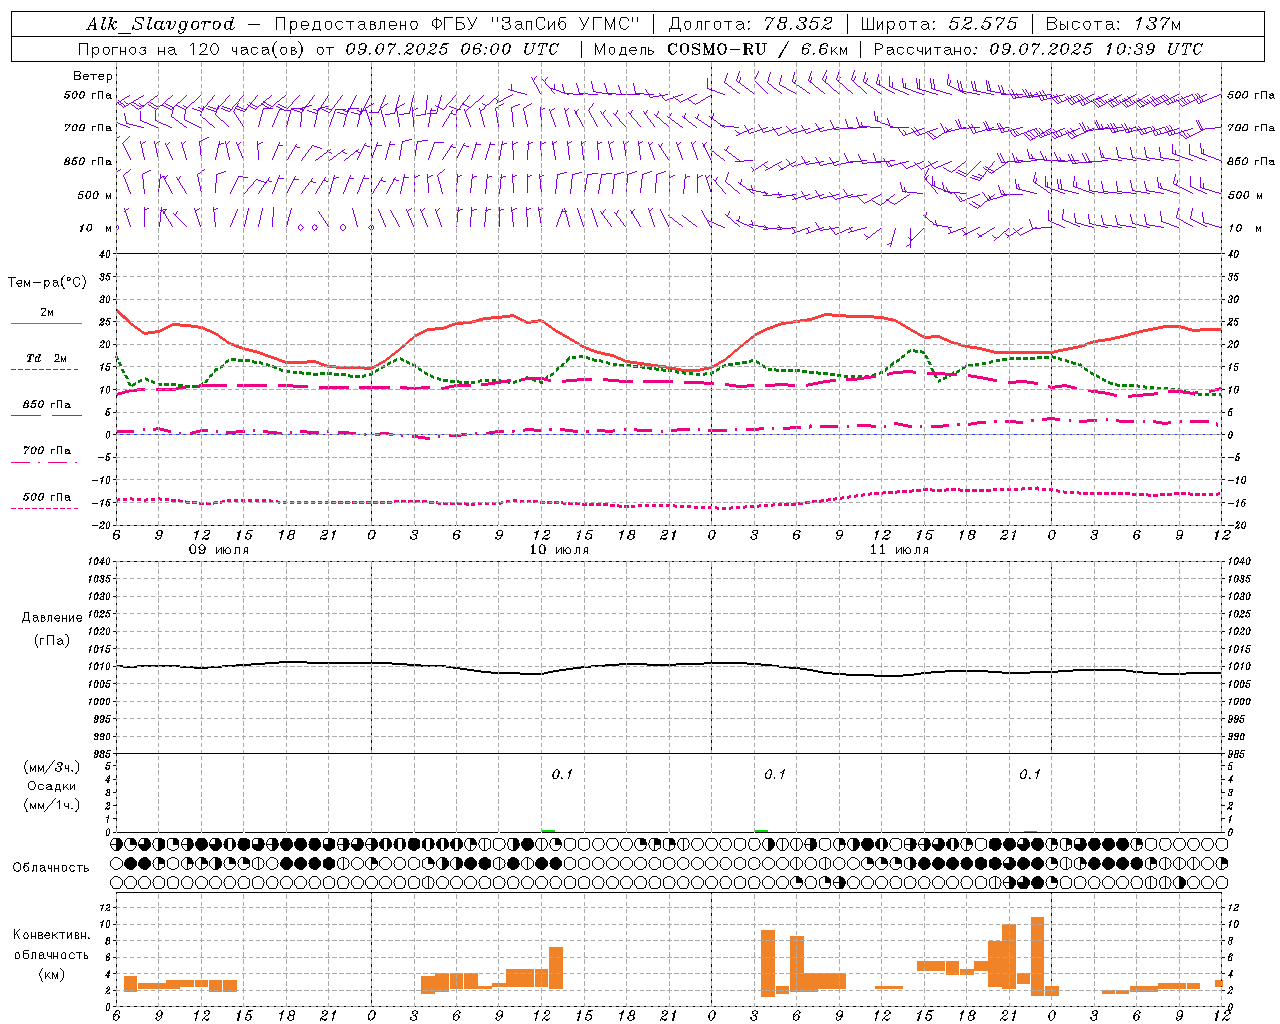The image size is (1280, 1024).
Task: Click the "Давление" pressure panel label
Action: [x=52, y=618]
